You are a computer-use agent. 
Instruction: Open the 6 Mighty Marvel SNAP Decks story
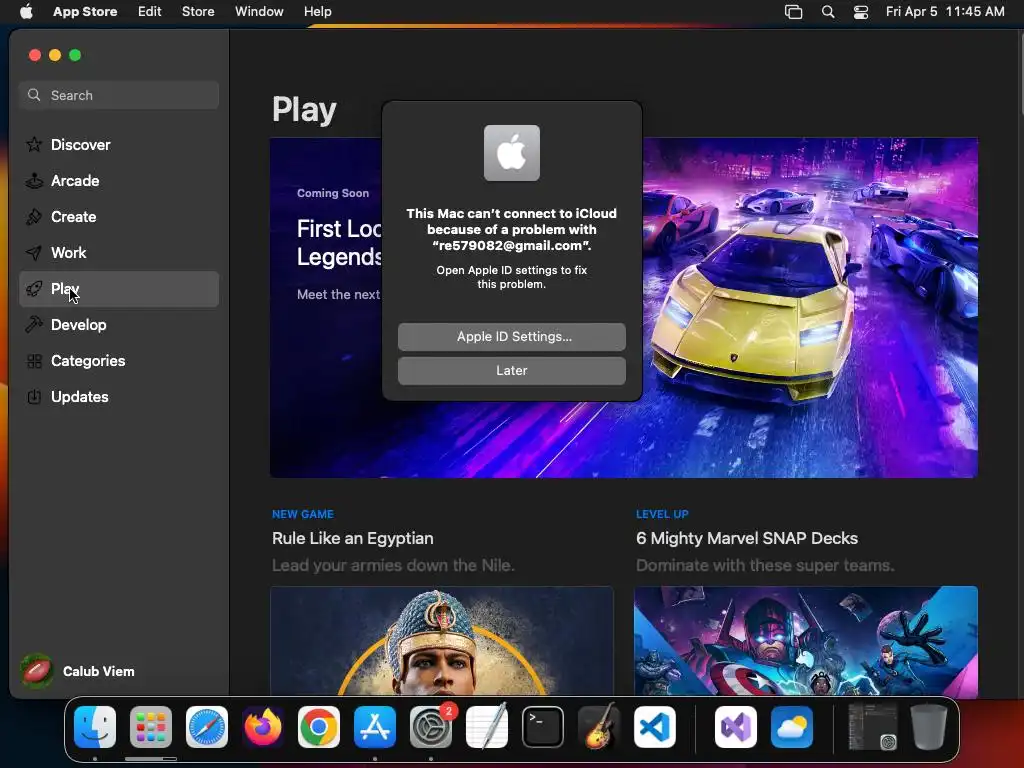coord(747,538)
